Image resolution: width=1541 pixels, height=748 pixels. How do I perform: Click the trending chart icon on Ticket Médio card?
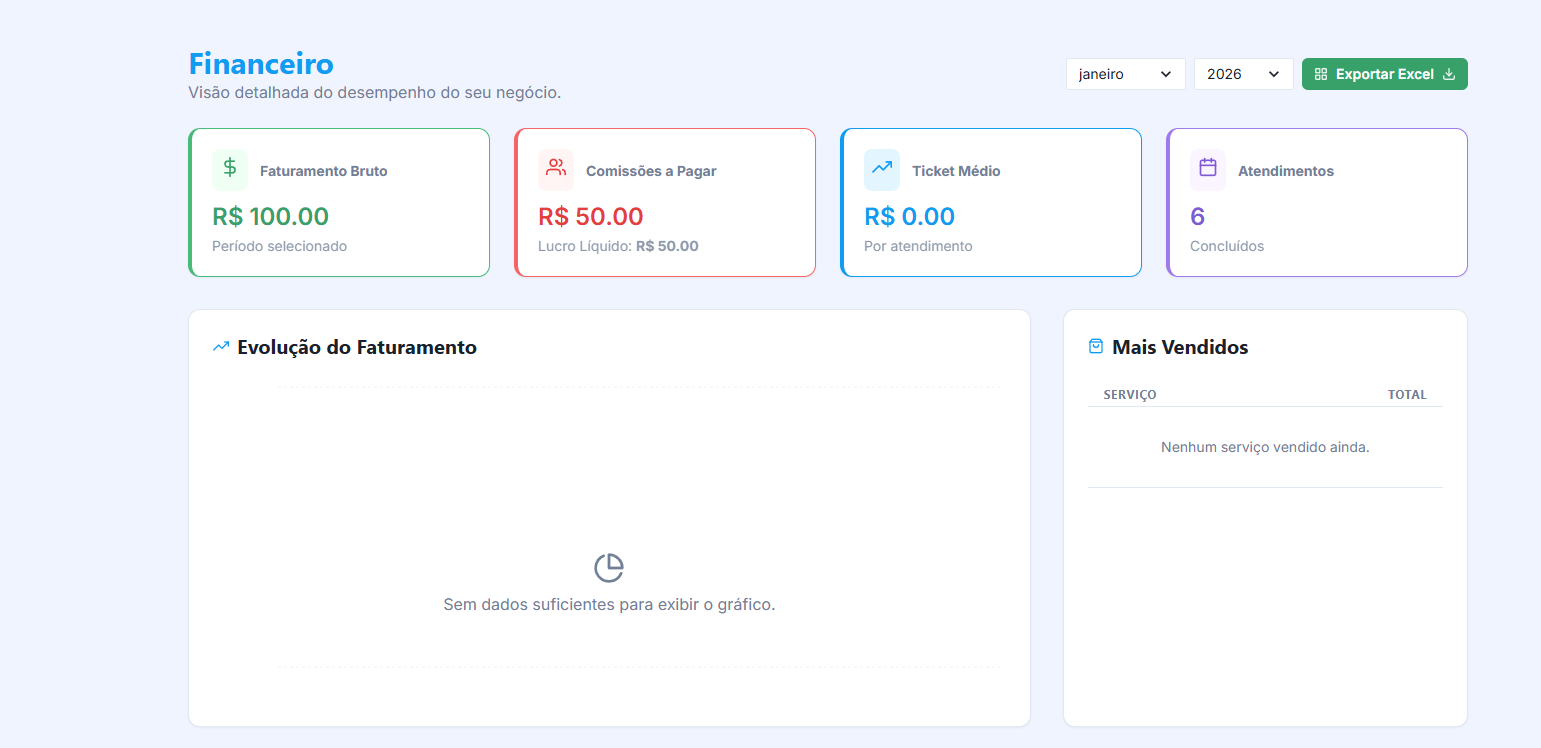[x=881, y=170]
